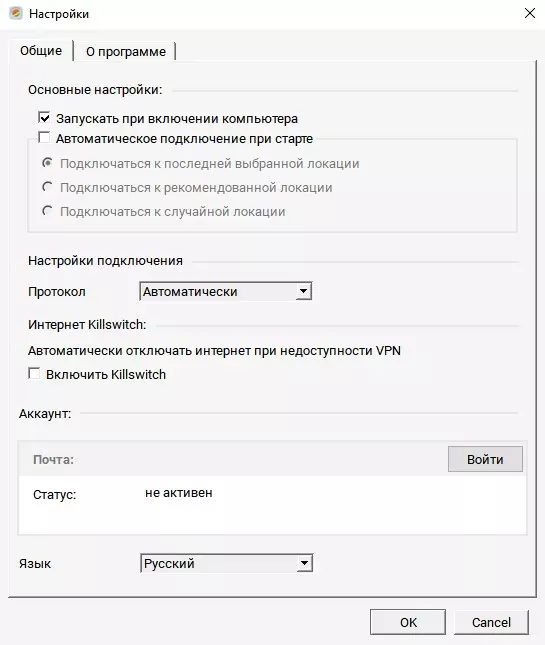
Task: Click the app icon in title bar
Action: coord(16,14)
